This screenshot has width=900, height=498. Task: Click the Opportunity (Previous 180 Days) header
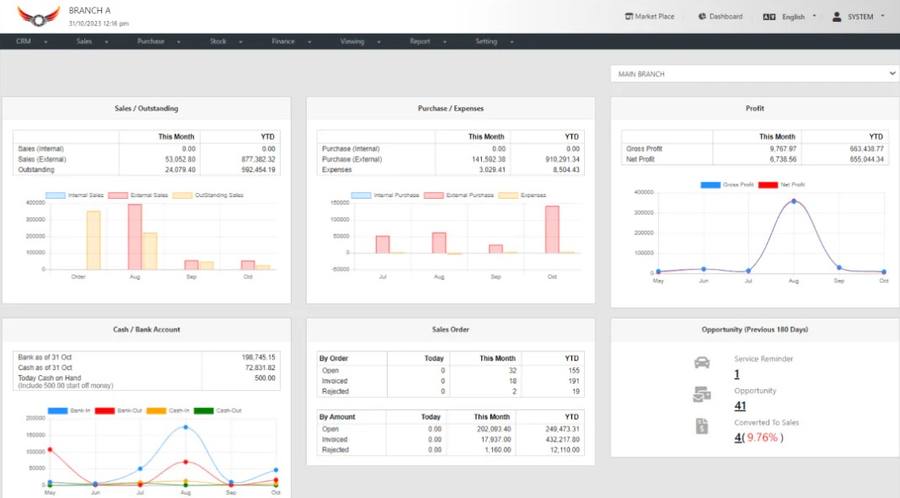(x=755, y=330)
